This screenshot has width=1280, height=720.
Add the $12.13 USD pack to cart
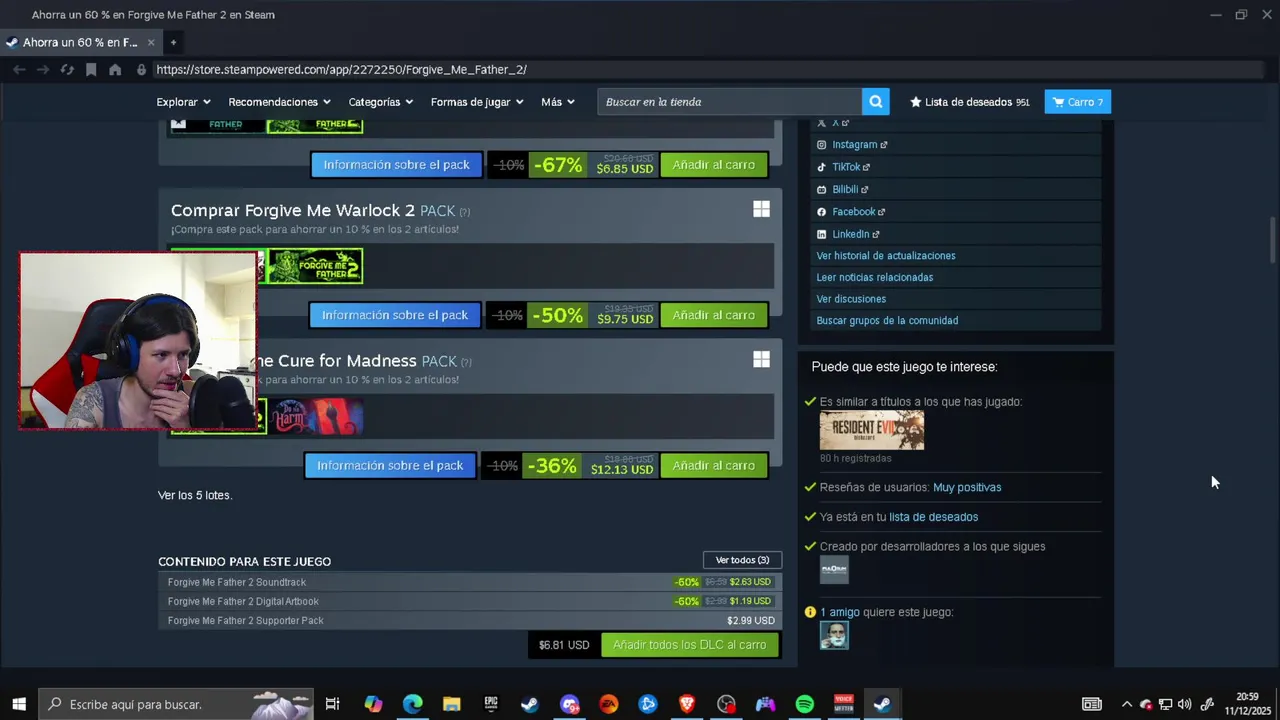tap(714, 466)
